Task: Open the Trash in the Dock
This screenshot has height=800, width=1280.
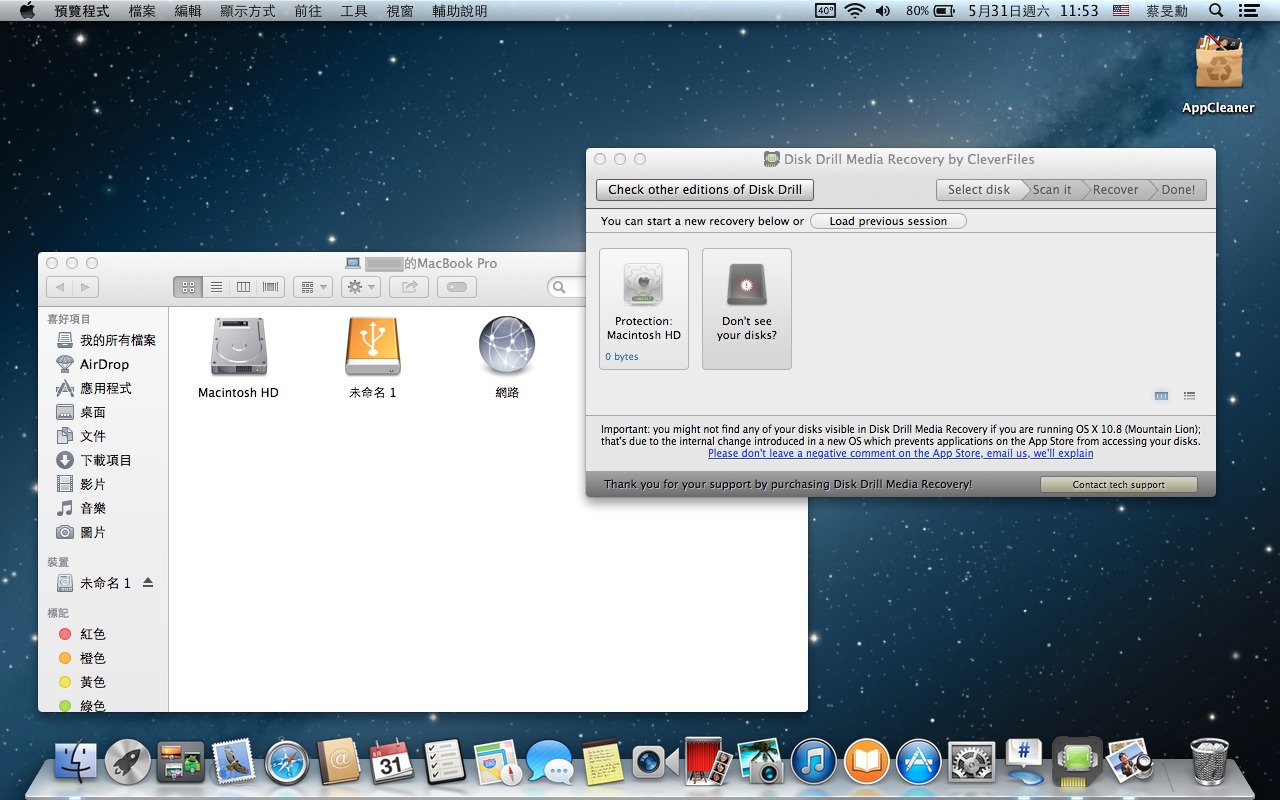Action: coord(1210,763)
